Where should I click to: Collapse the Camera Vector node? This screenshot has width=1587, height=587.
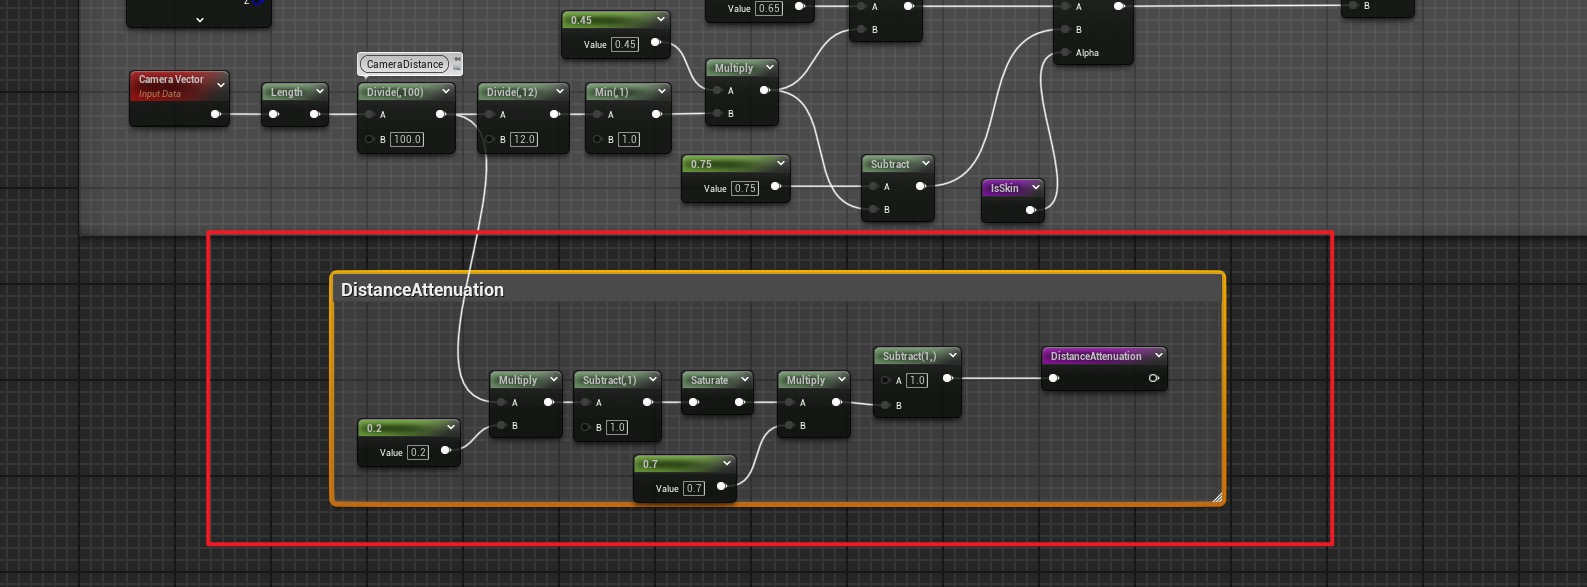click(221, 85)
